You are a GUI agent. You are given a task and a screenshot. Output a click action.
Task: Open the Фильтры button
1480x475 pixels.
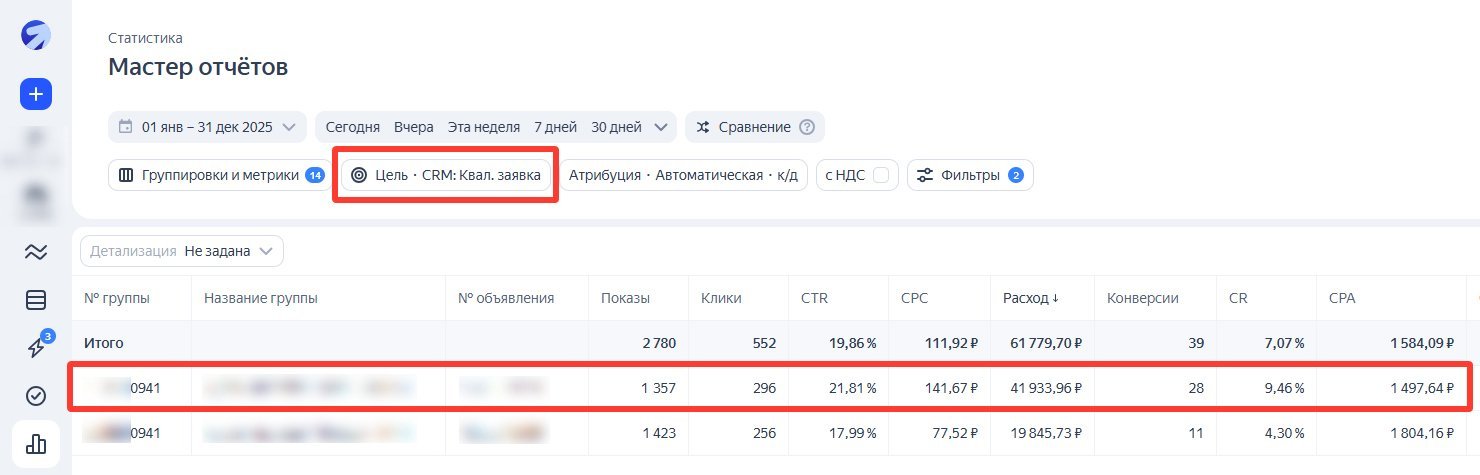click(970, 175)
